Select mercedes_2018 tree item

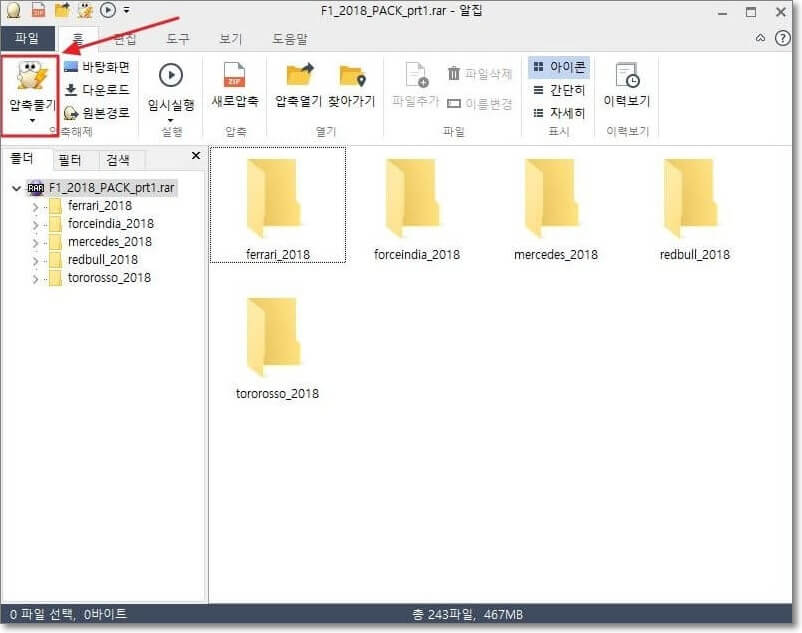pos(109,242)
